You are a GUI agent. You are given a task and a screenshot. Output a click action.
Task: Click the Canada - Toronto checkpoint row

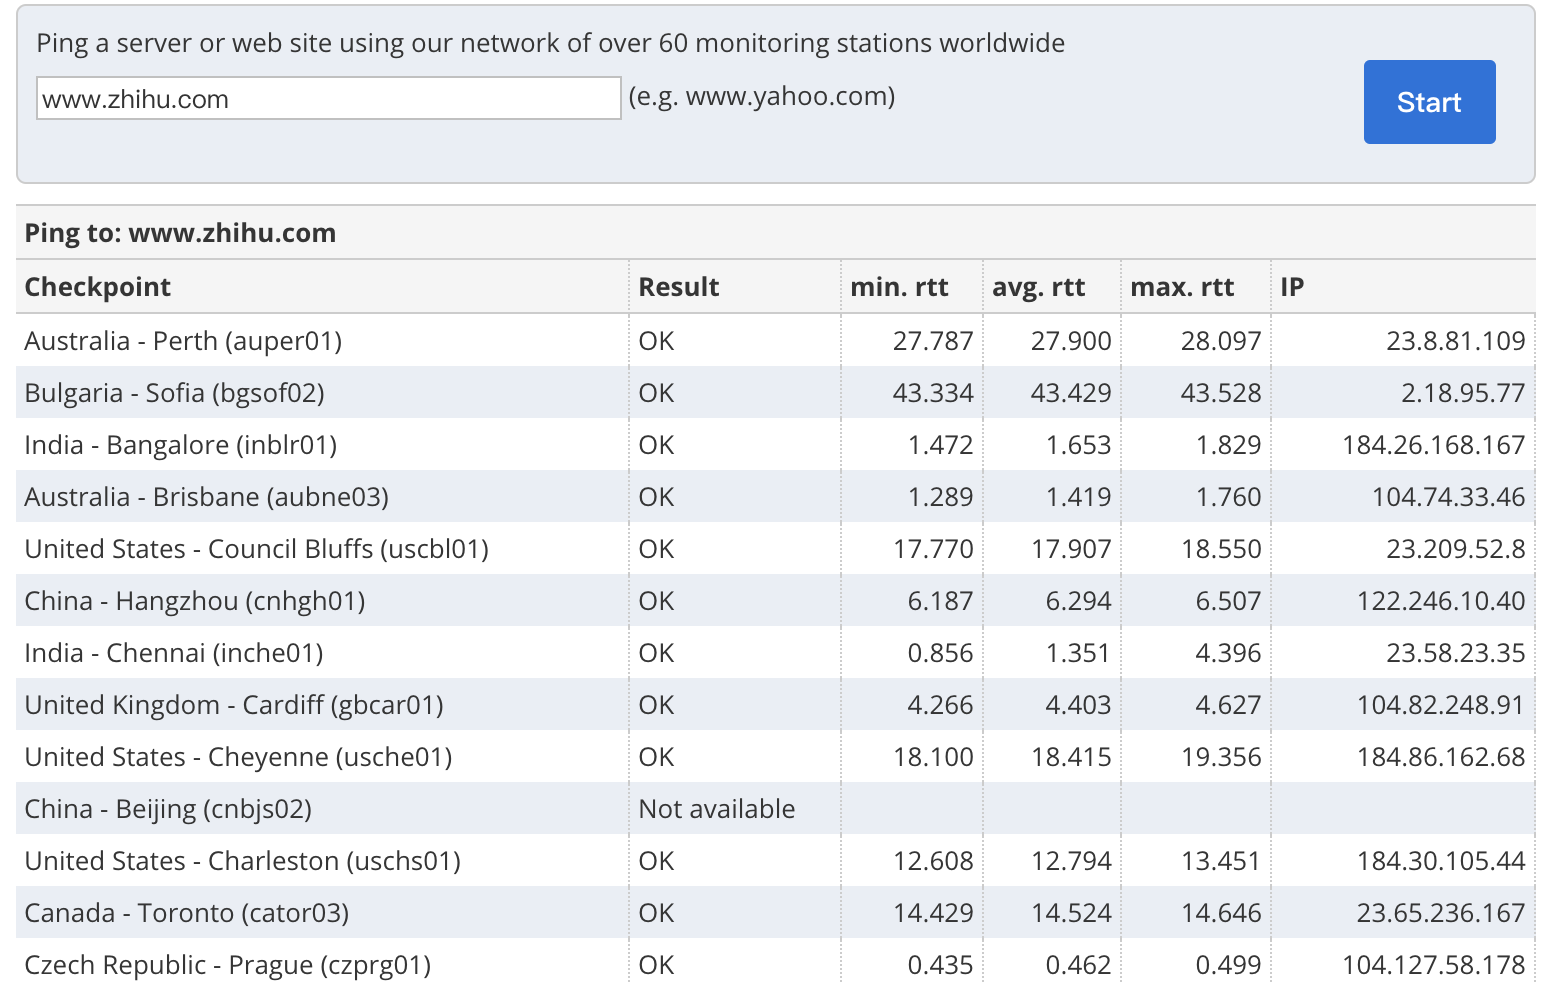[186, 913]
